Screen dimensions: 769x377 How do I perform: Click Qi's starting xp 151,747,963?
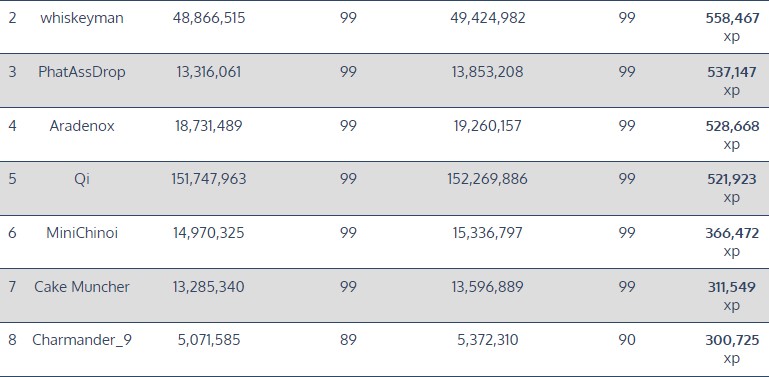click(x=209, y=179)
